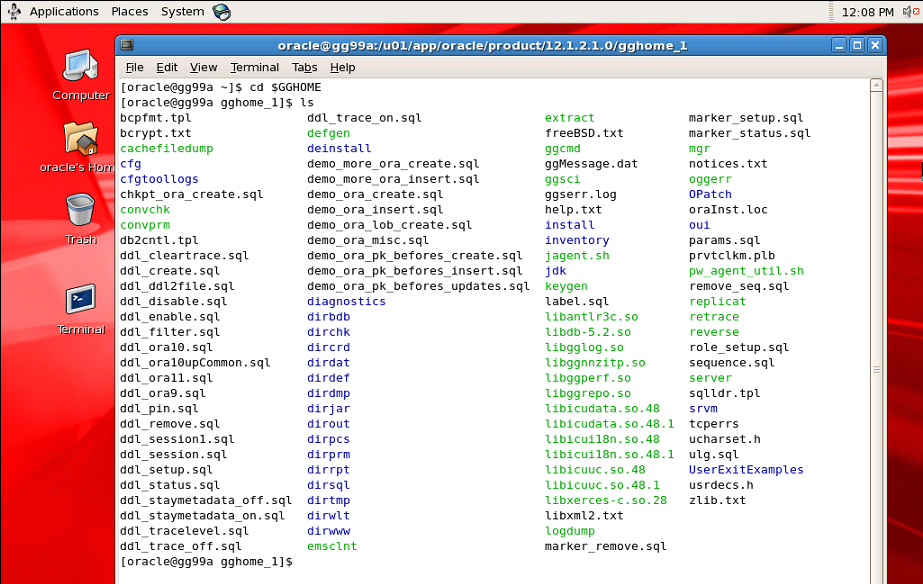923x584 pixels.
Task: Open the File menu in terminal
Action: 134,67
